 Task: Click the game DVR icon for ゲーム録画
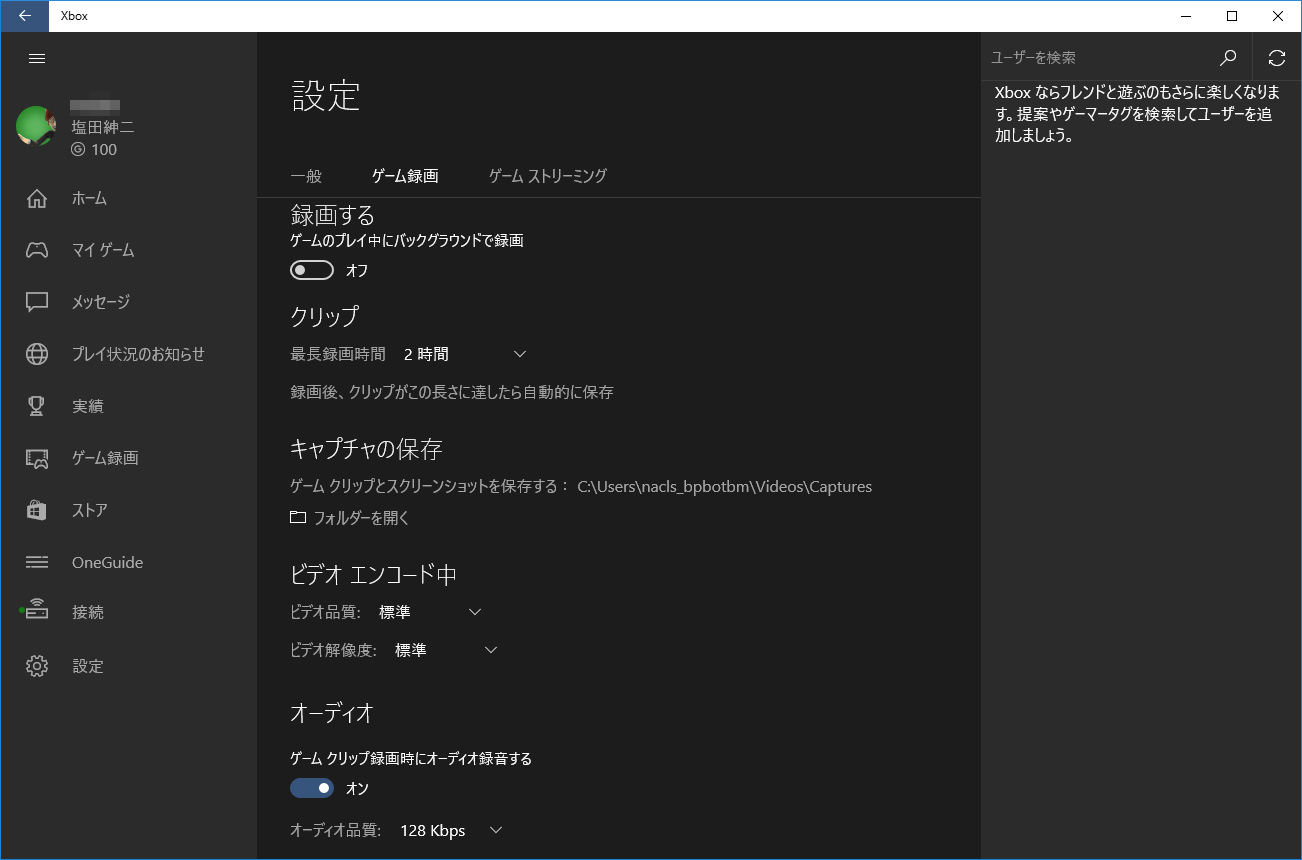click(37, 458)
